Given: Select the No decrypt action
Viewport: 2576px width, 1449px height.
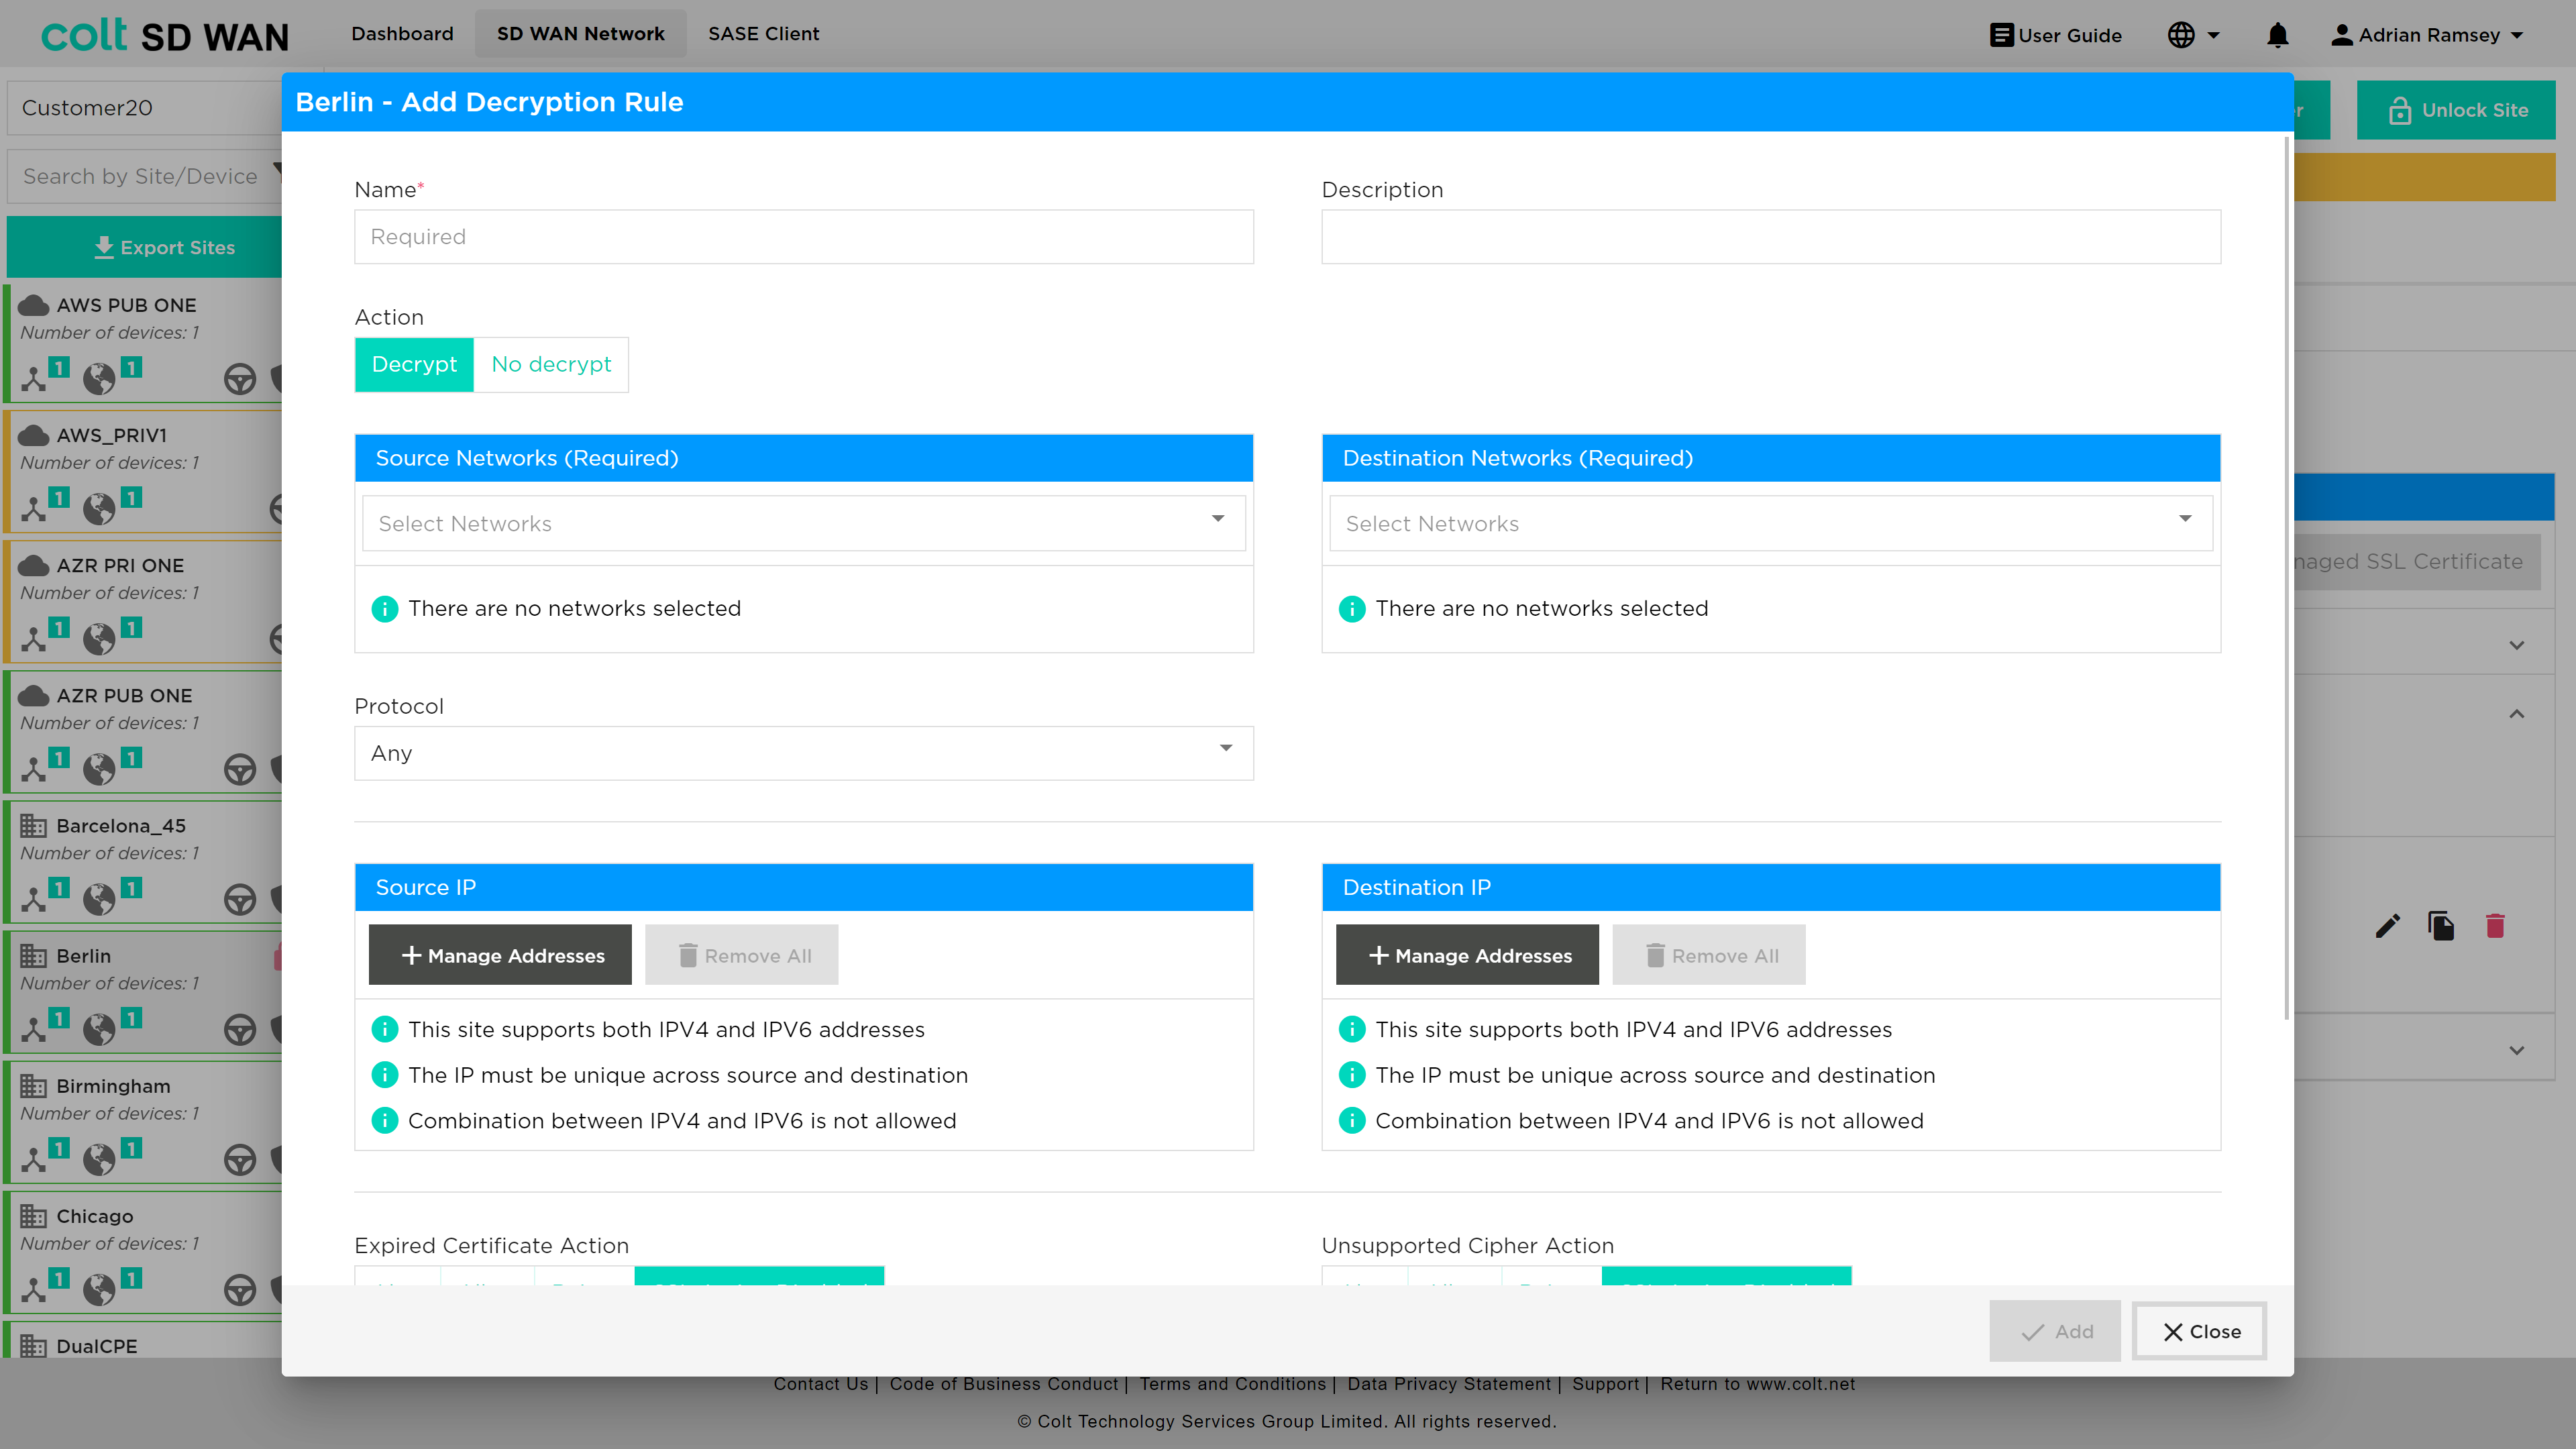Looking at the screenshot, I should [551, 364].
